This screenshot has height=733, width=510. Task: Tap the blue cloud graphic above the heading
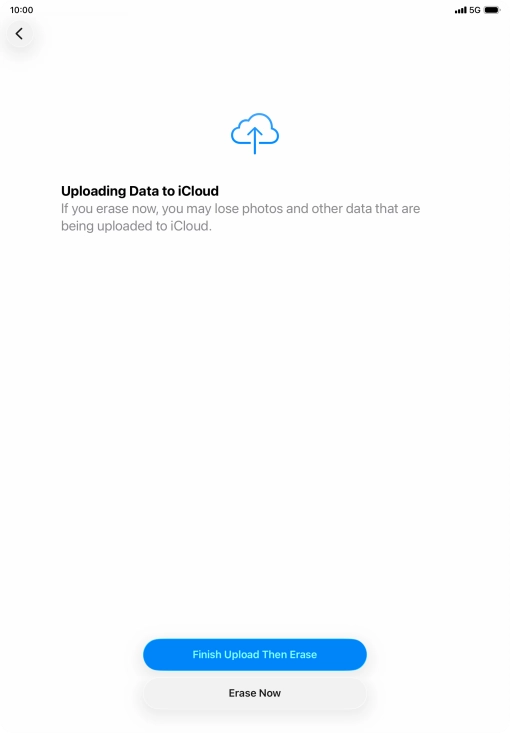[x=255, y=133]
